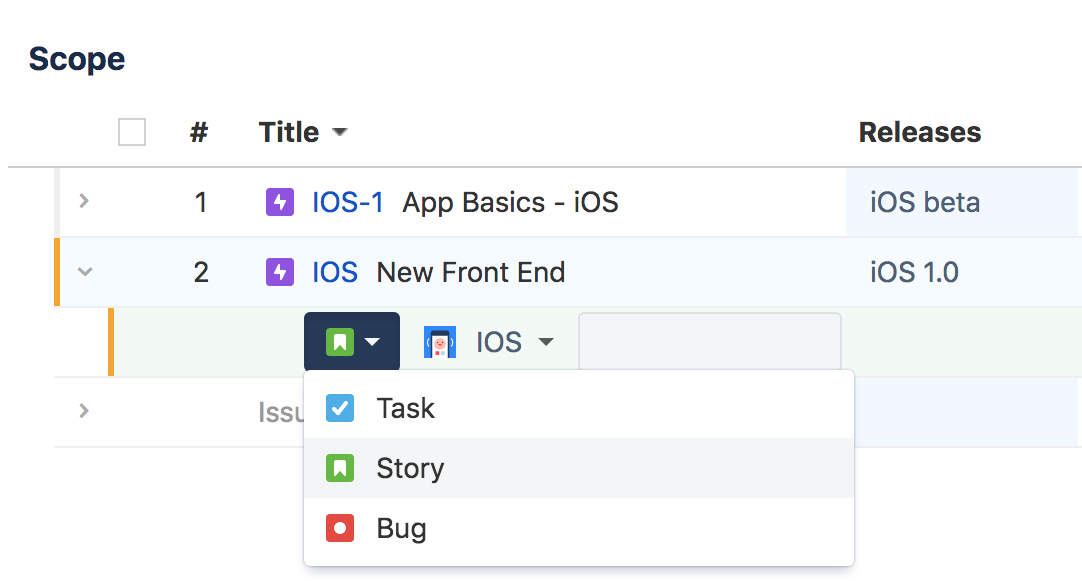Choose Bug from the issue type menu
1082x584 pixels.
point(579,528)
